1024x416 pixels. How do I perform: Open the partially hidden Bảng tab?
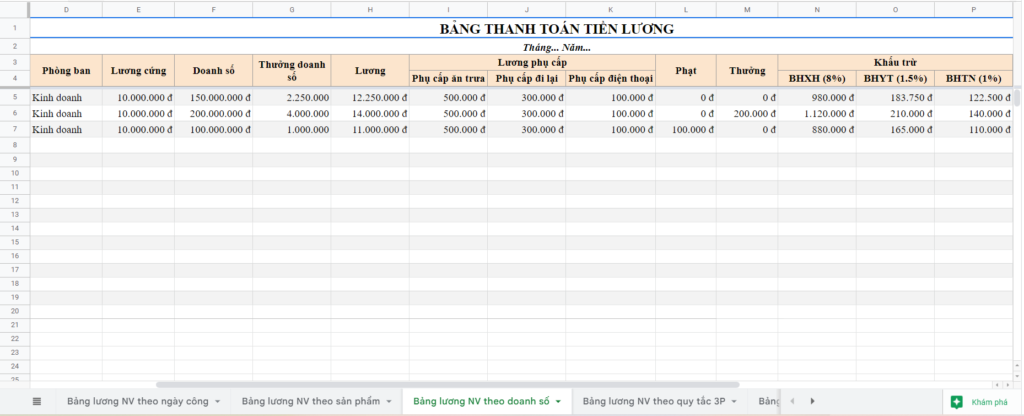click(x=769, y=401)
